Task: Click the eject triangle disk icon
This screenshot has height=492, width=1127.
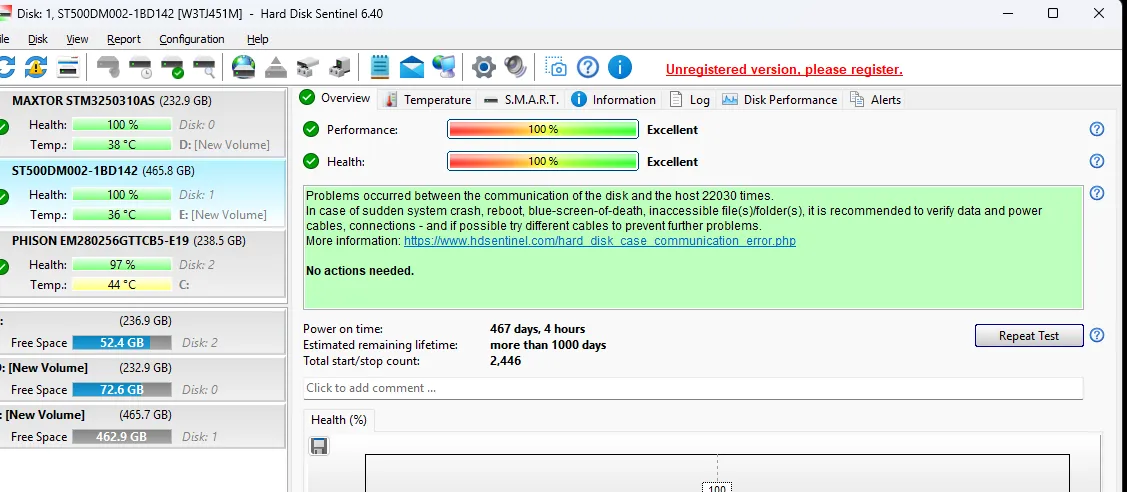Action: [x=276, y=68]
